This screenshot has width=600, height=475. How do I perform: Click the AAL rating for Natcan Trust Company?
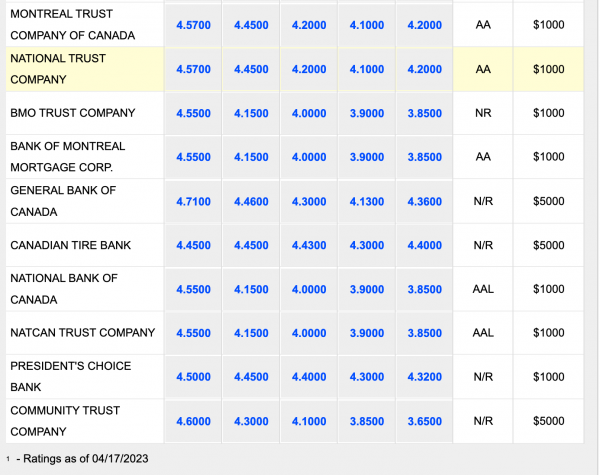(483, 333)
